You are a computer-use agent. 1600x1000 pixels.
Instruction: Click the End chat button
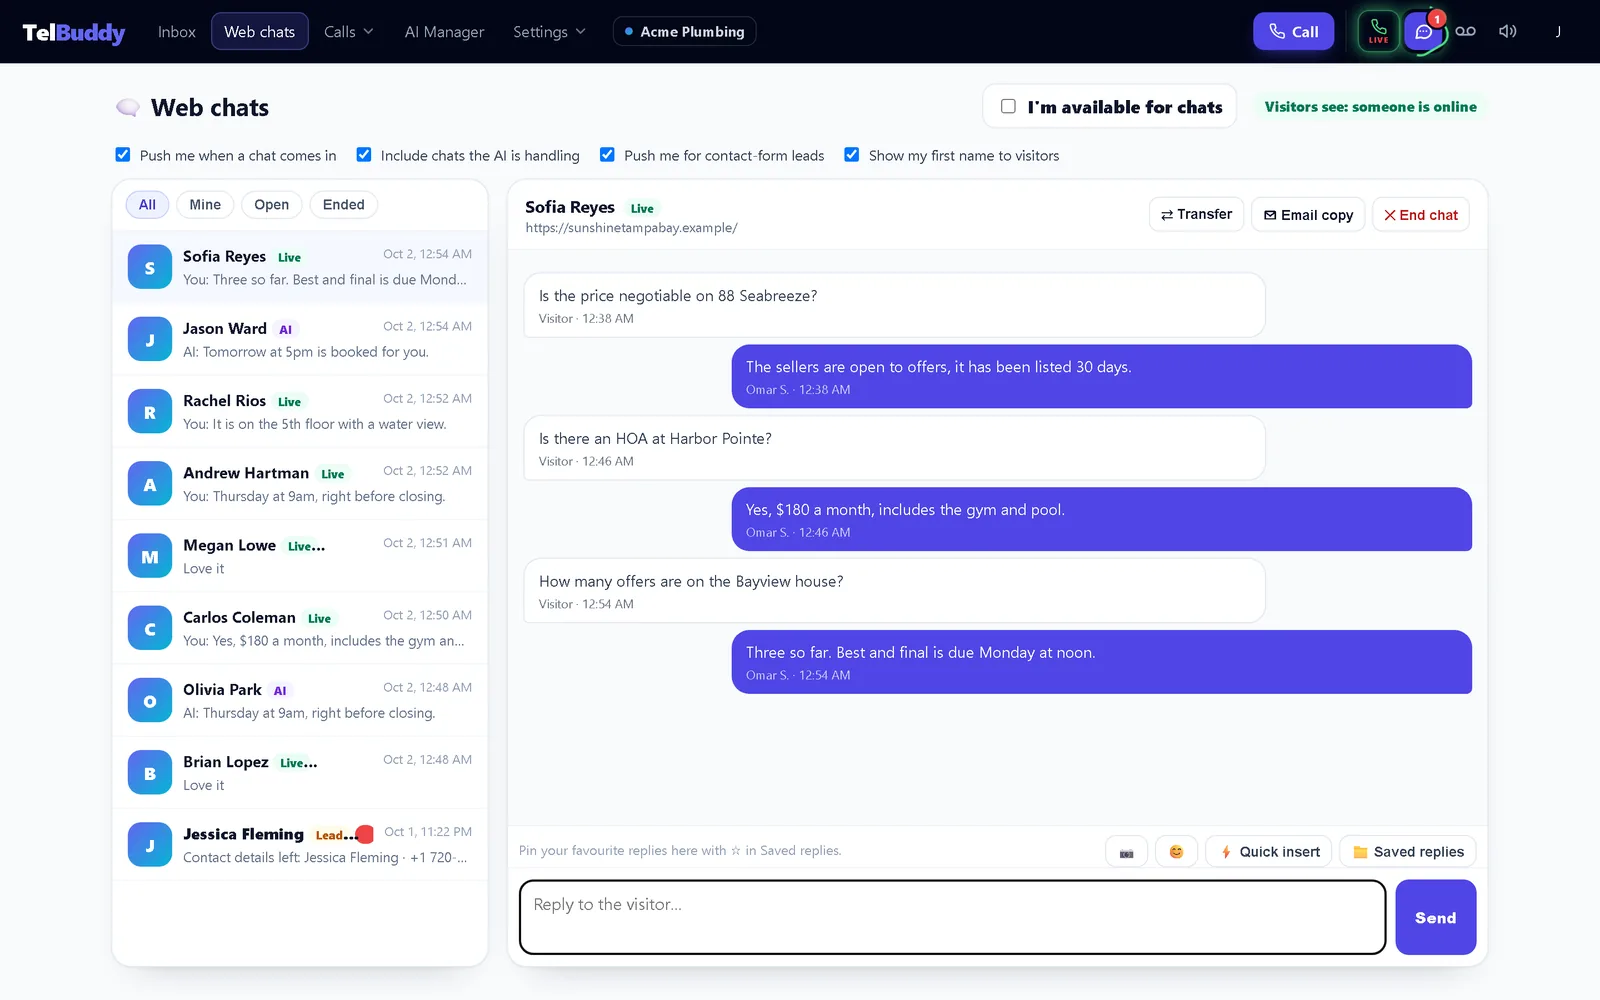point(1421,215)
